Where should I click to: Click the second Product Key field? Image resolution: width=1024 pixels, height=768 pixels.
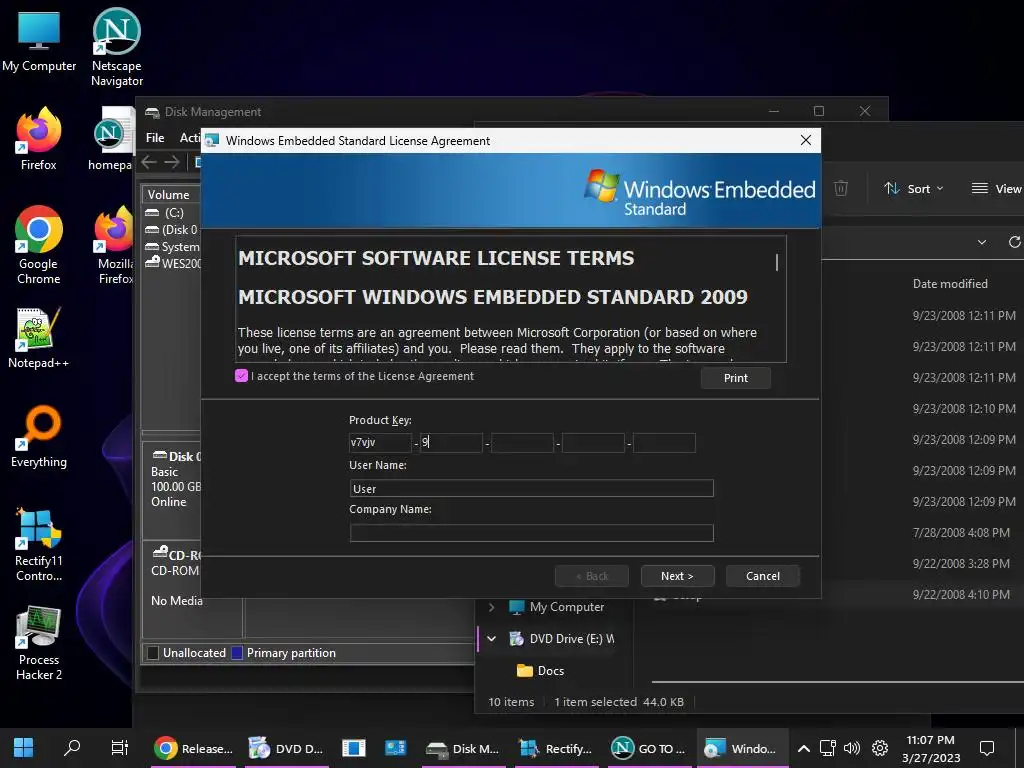tap(451, 443)
